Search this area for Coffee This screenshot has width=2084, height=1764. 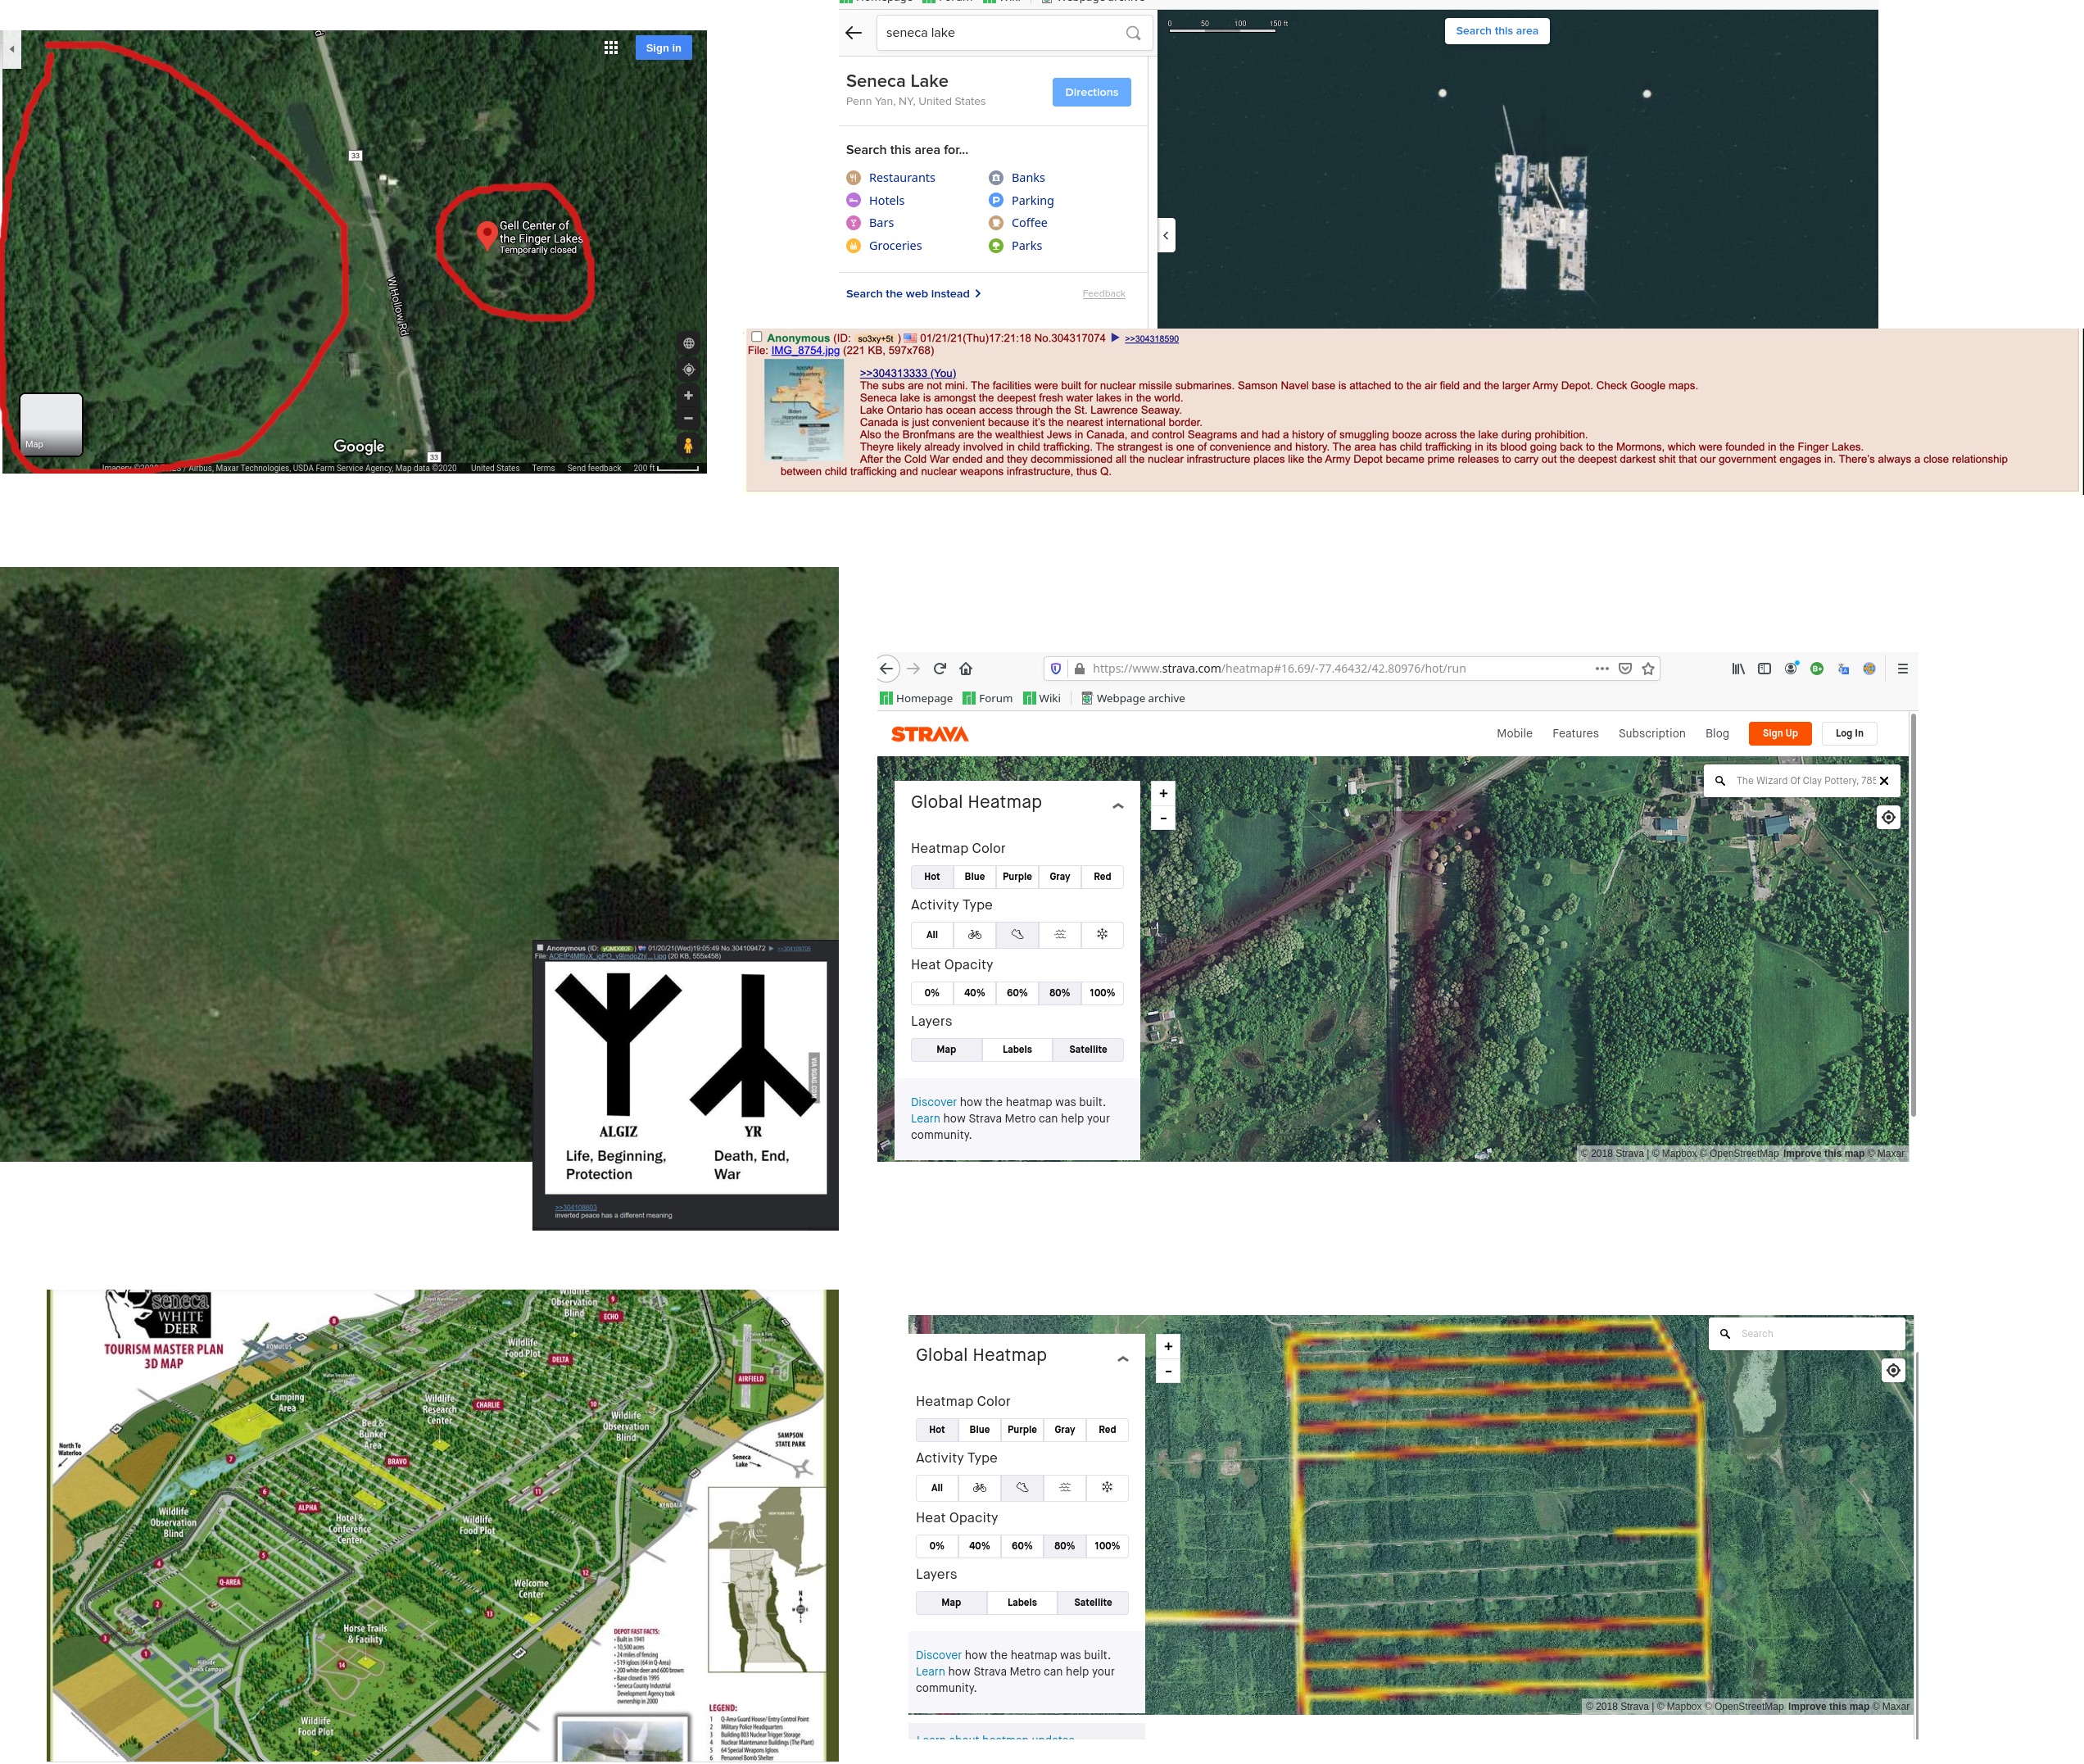coord(1018,223)
